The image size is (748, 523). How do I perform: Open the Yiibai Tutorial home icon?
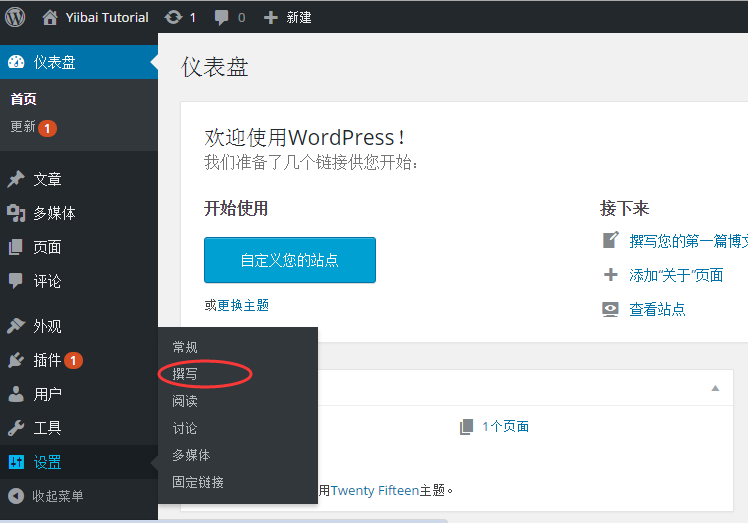50,17
